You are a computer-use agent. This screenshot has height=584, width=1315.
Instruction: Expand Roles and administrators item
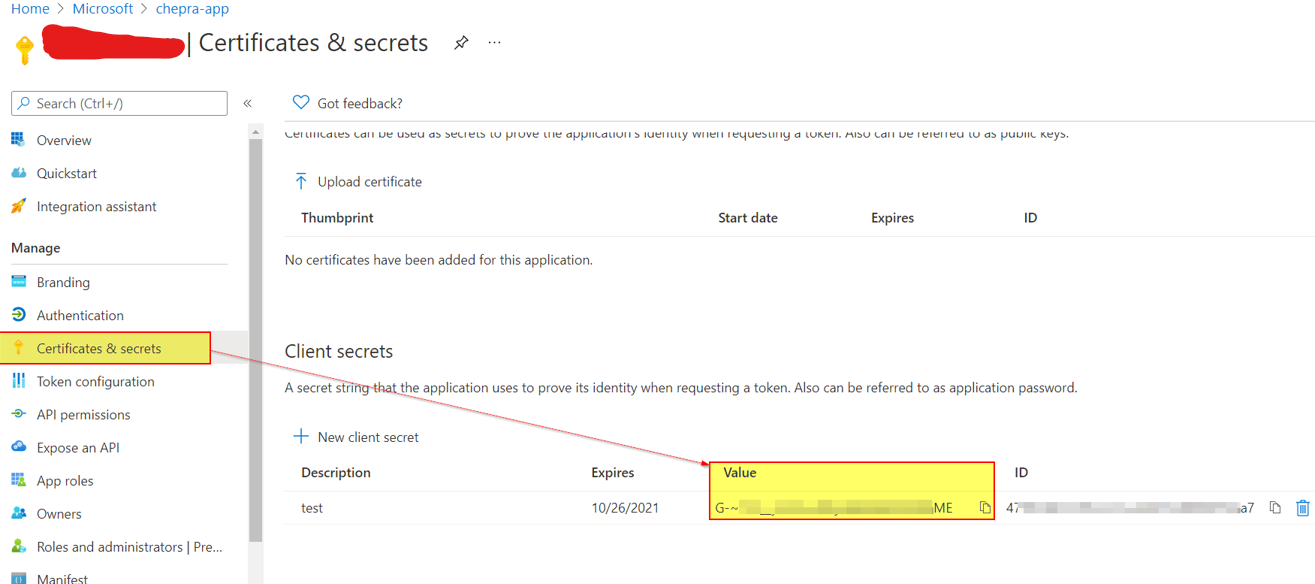pos(130,547)
